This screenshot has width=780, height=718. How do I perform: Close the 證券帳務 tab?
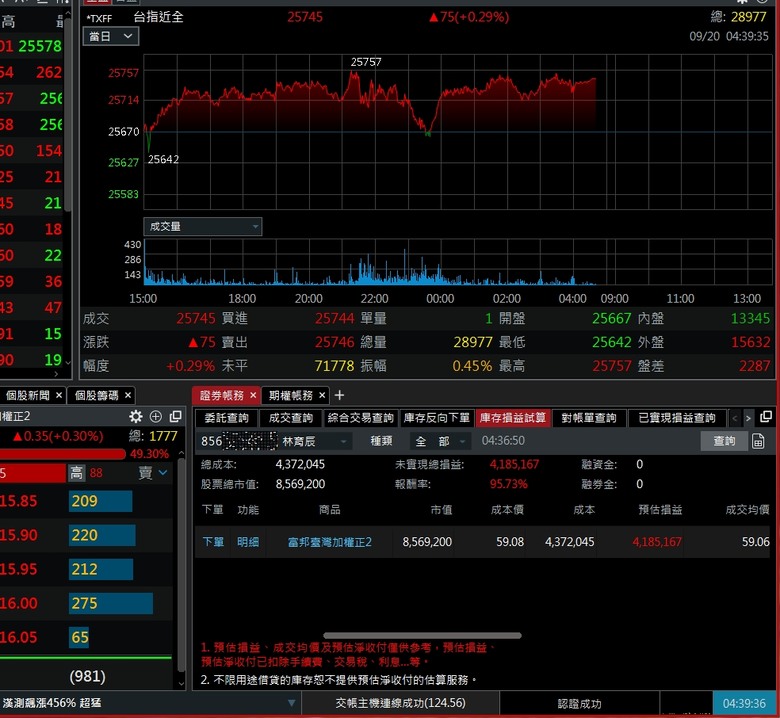[x=253, y=395]
